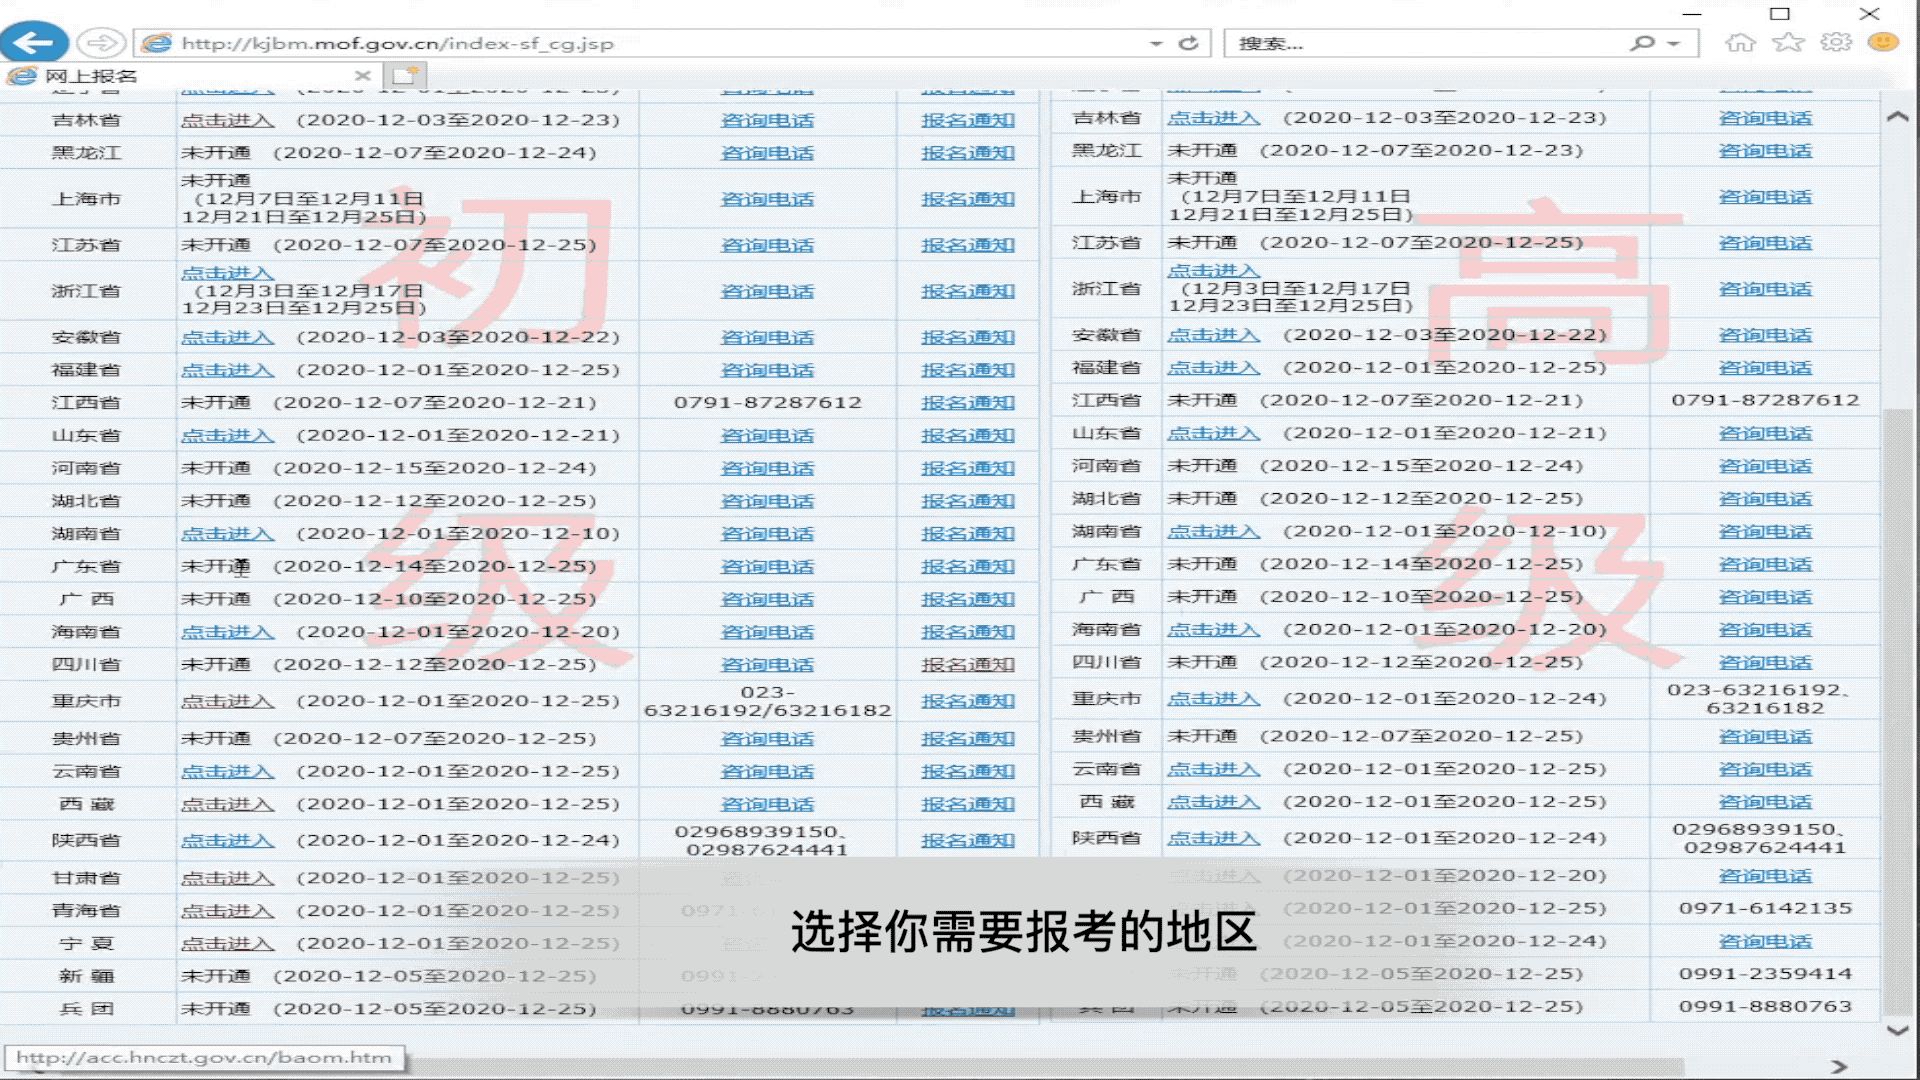Viewport: 1920px width, 1080px height.
Task: Open a new browser tab
Action: click(x=404, y=74)
